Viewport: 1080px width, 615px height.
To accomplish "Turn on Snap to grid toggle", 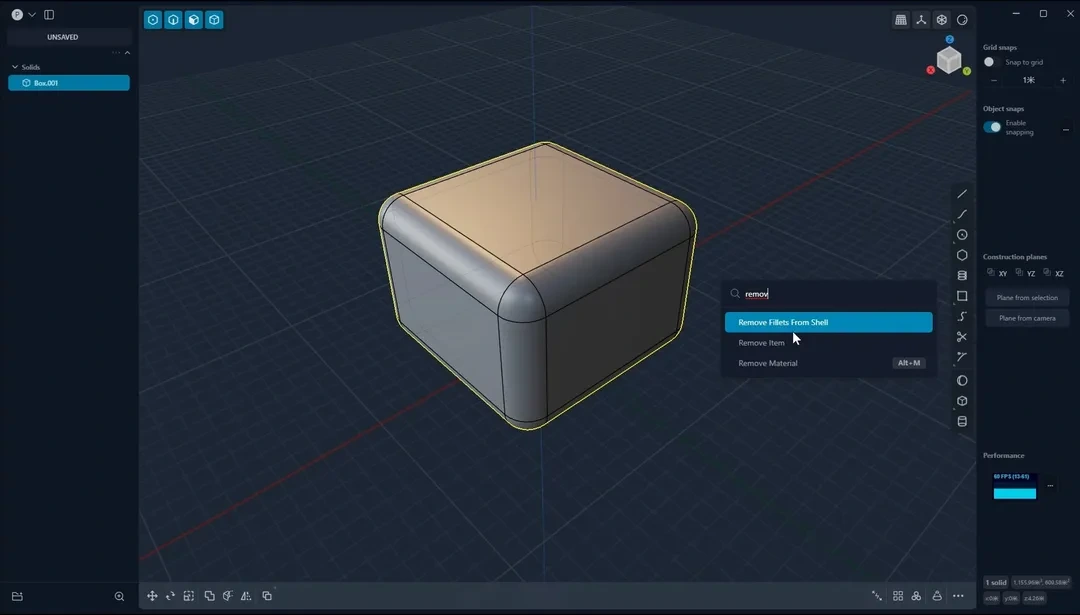I will point(991,62).
